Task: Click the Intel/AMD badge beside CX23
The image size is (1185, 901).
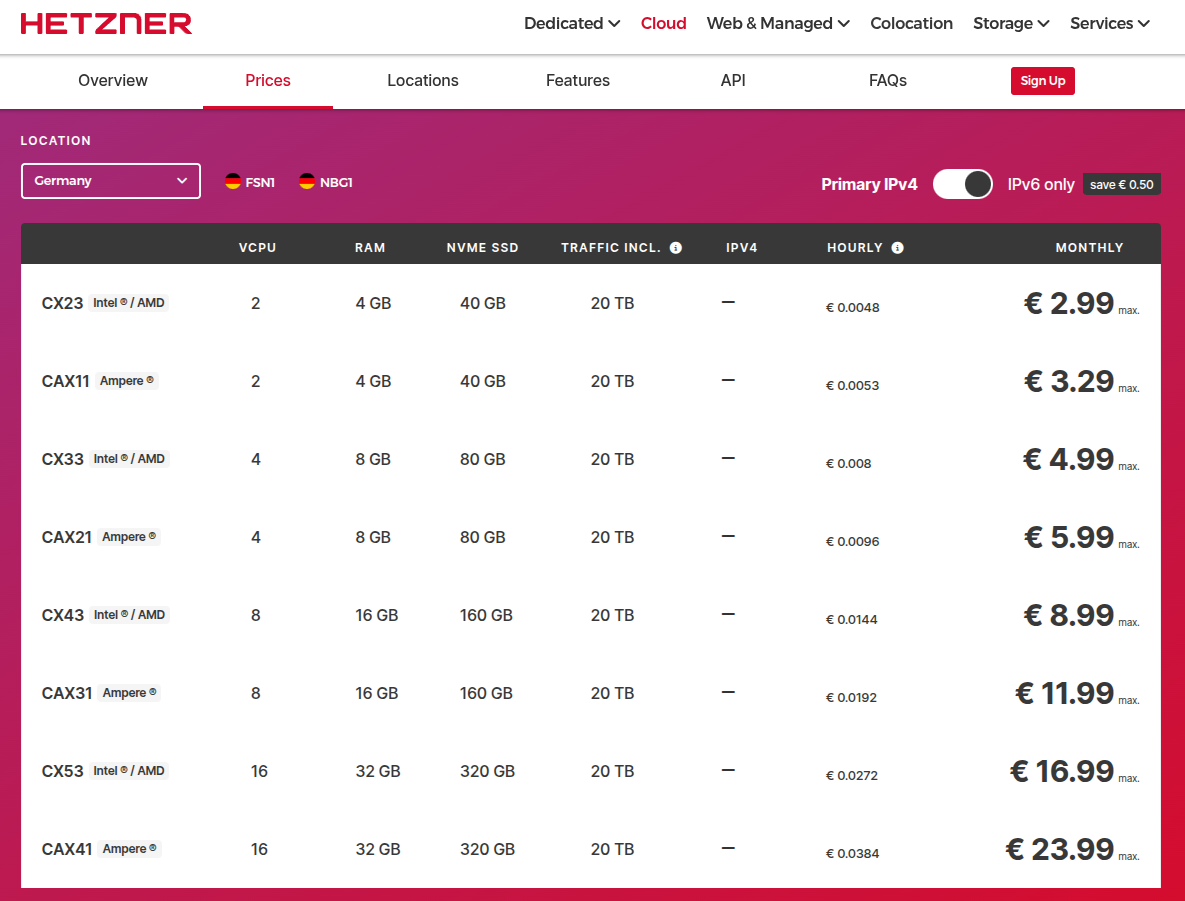Action: 131,302
